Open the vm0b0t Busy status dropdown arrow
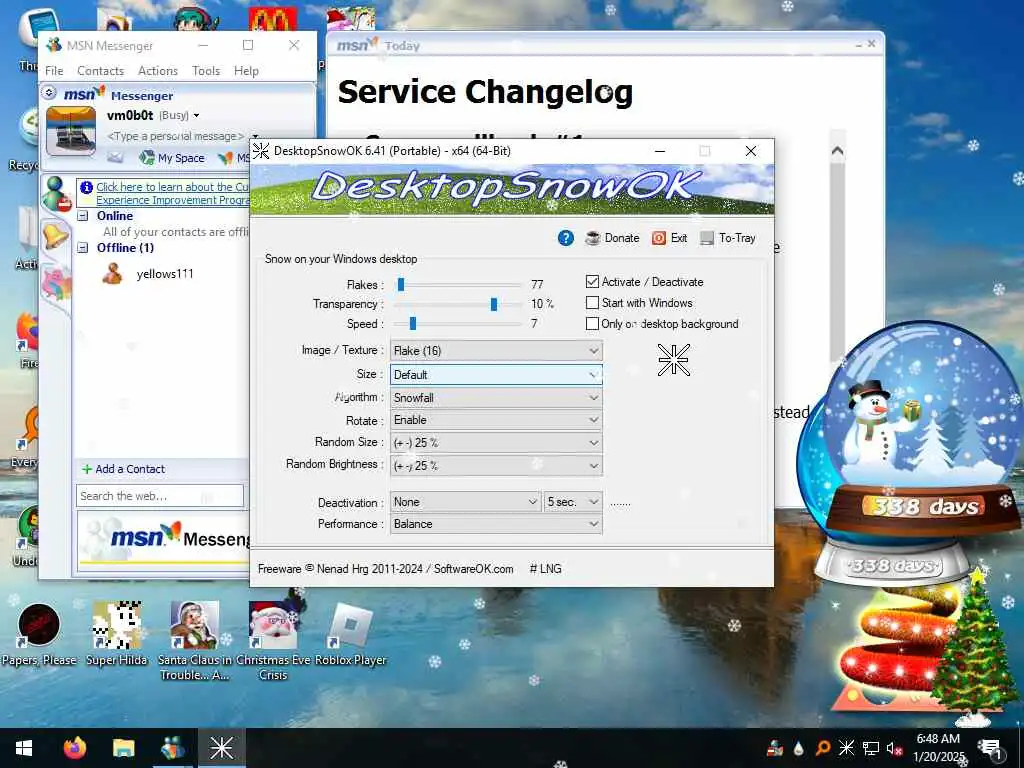This screenshot has width=1024, height=768. 196,116
